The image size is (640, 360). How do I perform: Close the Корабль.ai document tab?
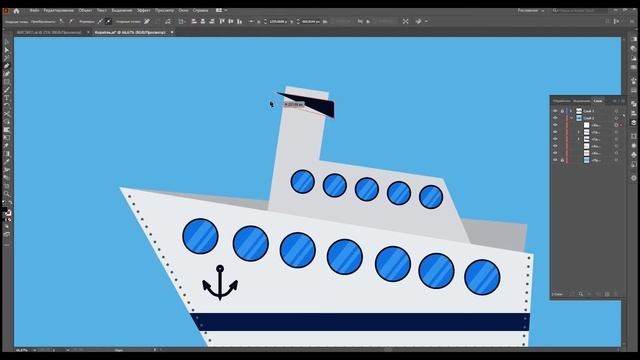coord(172,32)
